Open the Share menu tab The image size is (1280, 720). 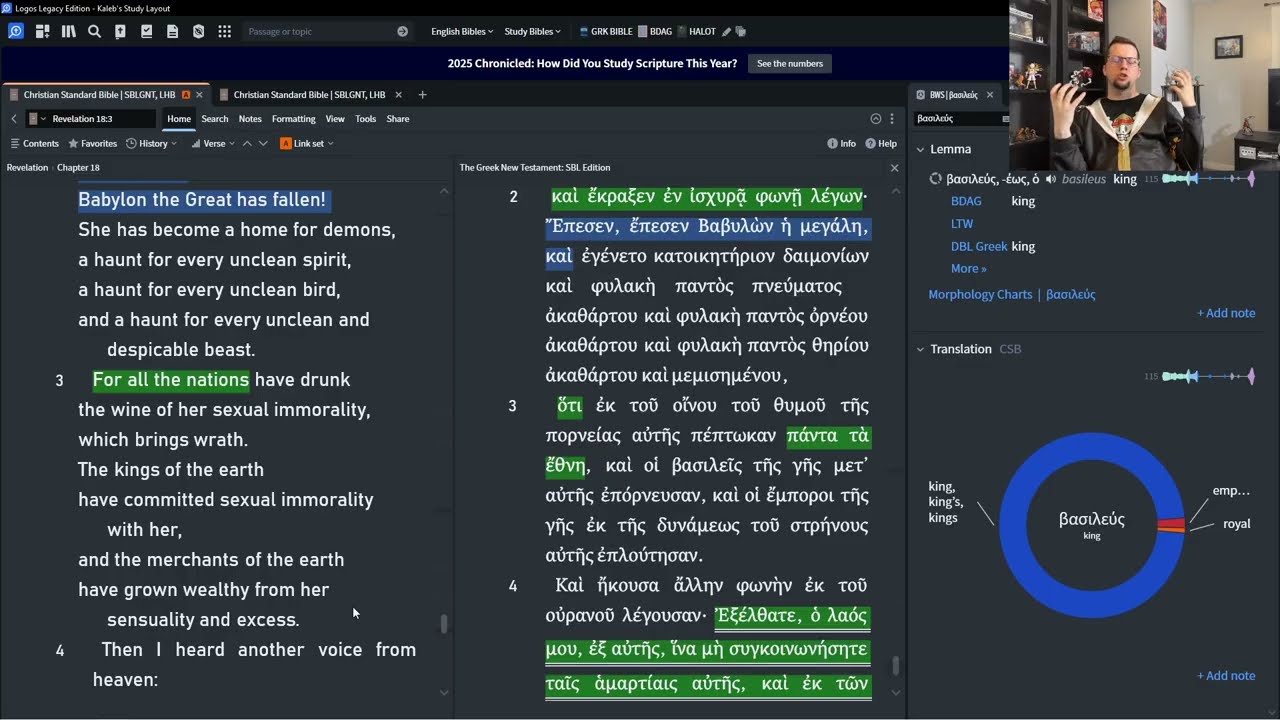tap(398, 119)
